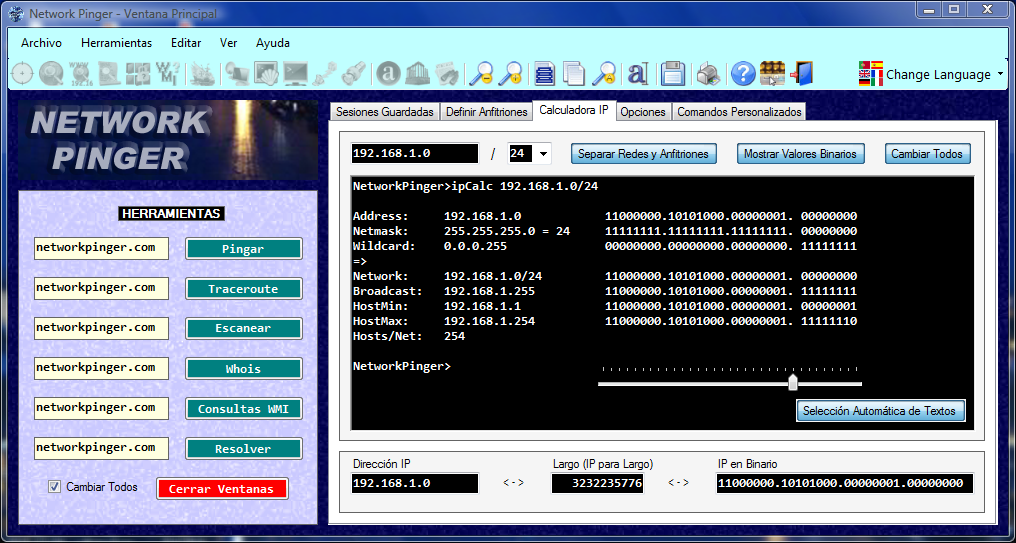Switch to Definir Anfitriones tab

pos(487,112)
